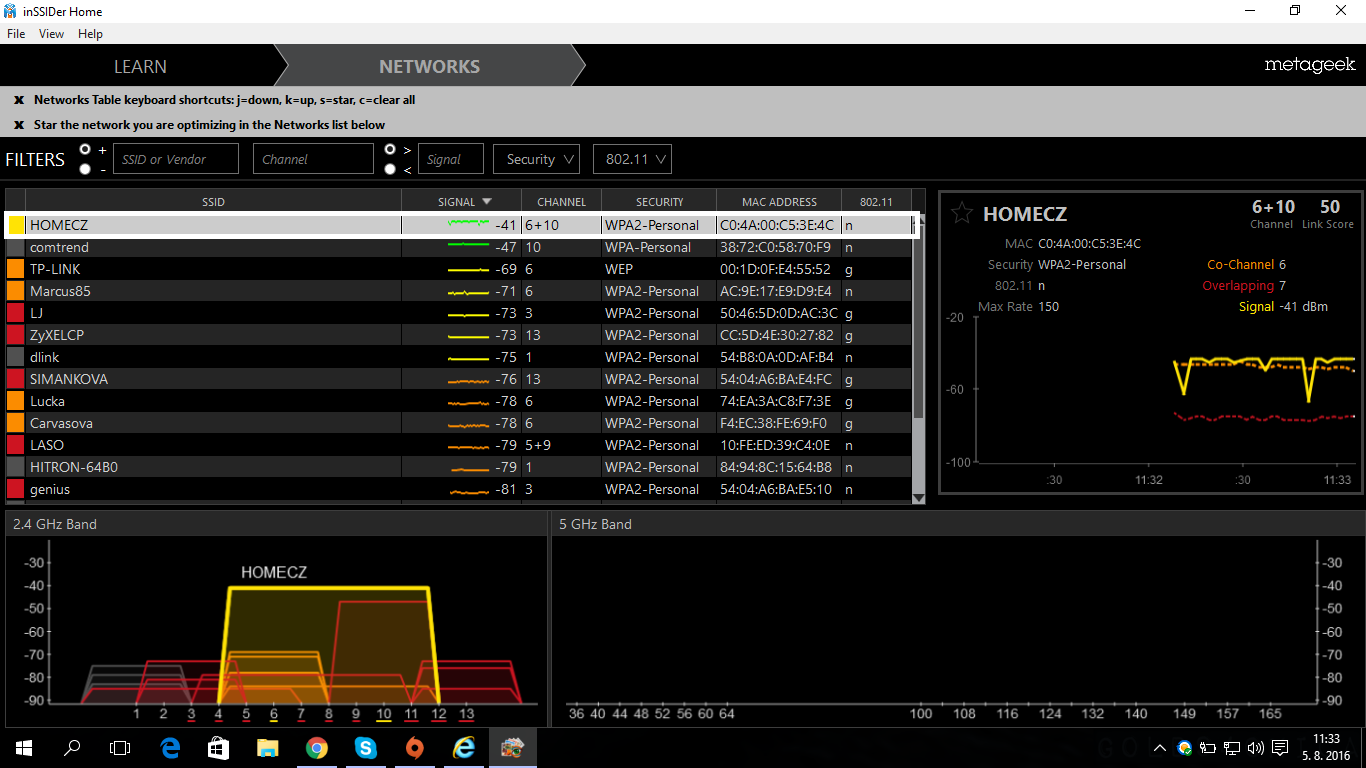
Task: Click the red swatch beside LJ
Action: click(15, 313)
